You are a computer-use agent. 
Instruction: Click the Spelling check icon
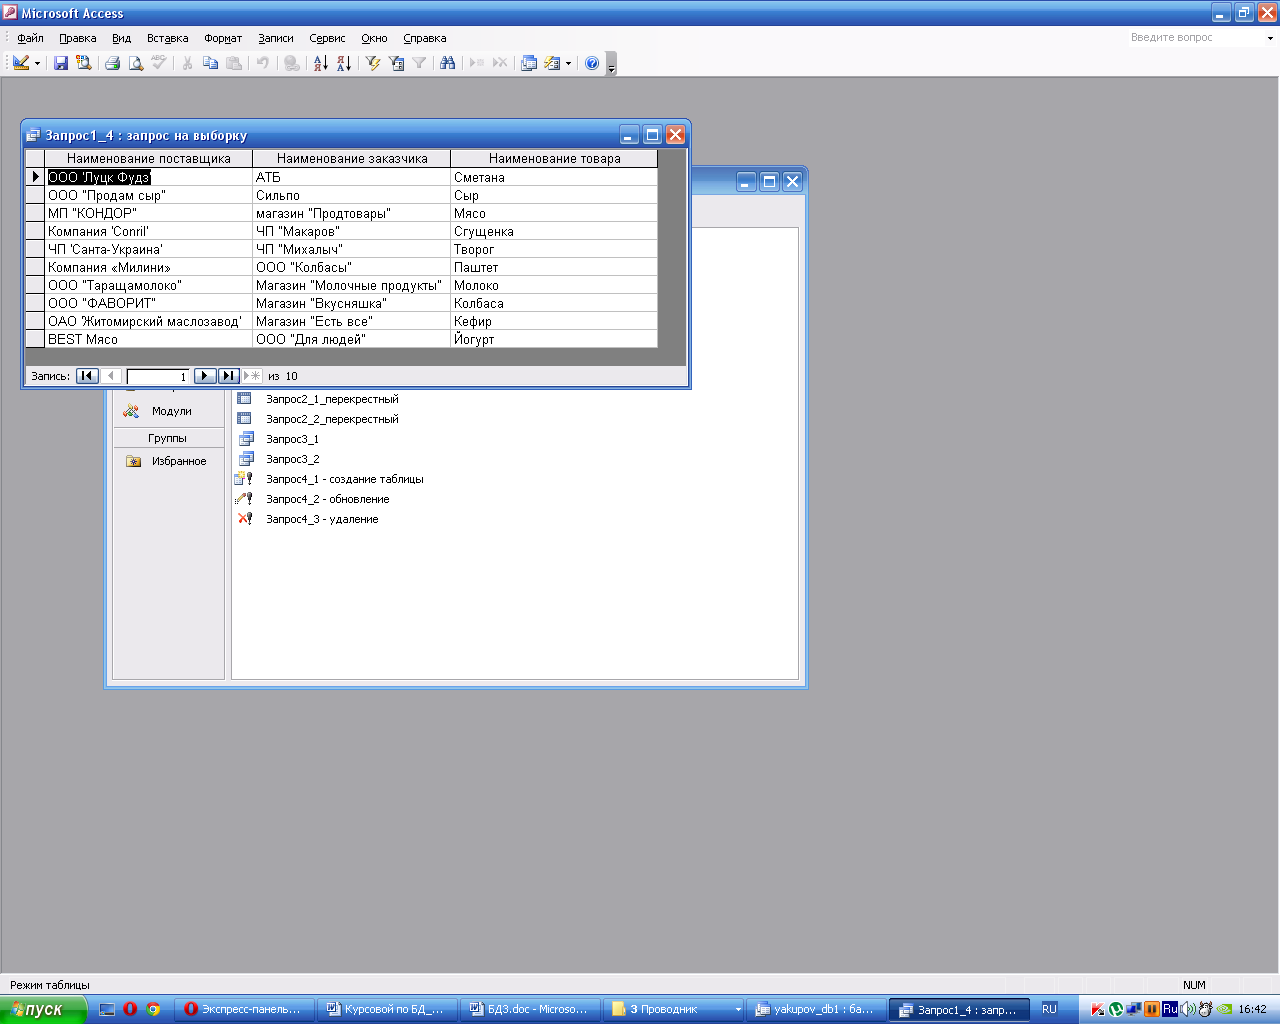click(158, 63)
